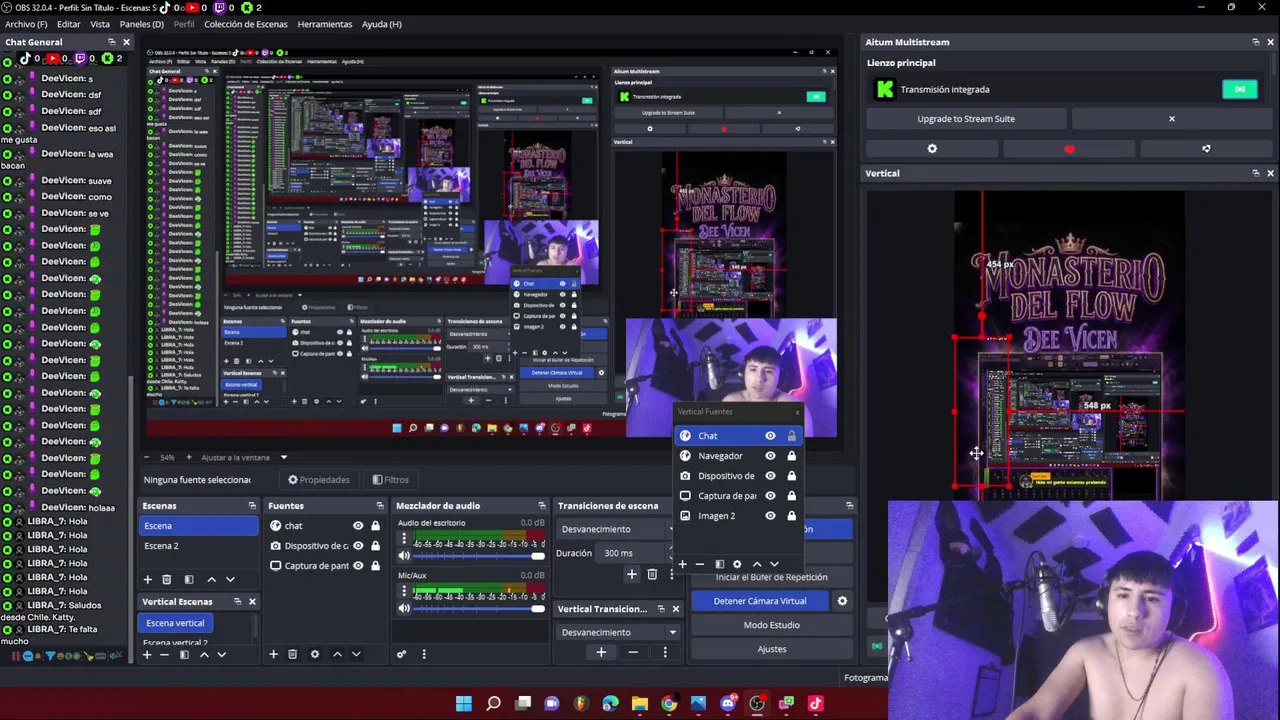1280x720 pixels.
Task: Open Ajustar a la ventana preview dropdown
Action: [244, 458]
